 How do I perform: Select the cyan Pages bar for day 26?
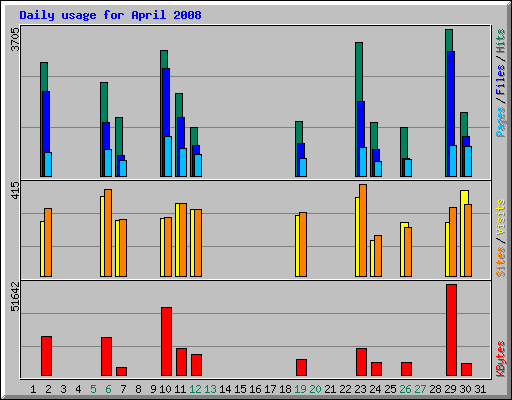pos(408,168)
